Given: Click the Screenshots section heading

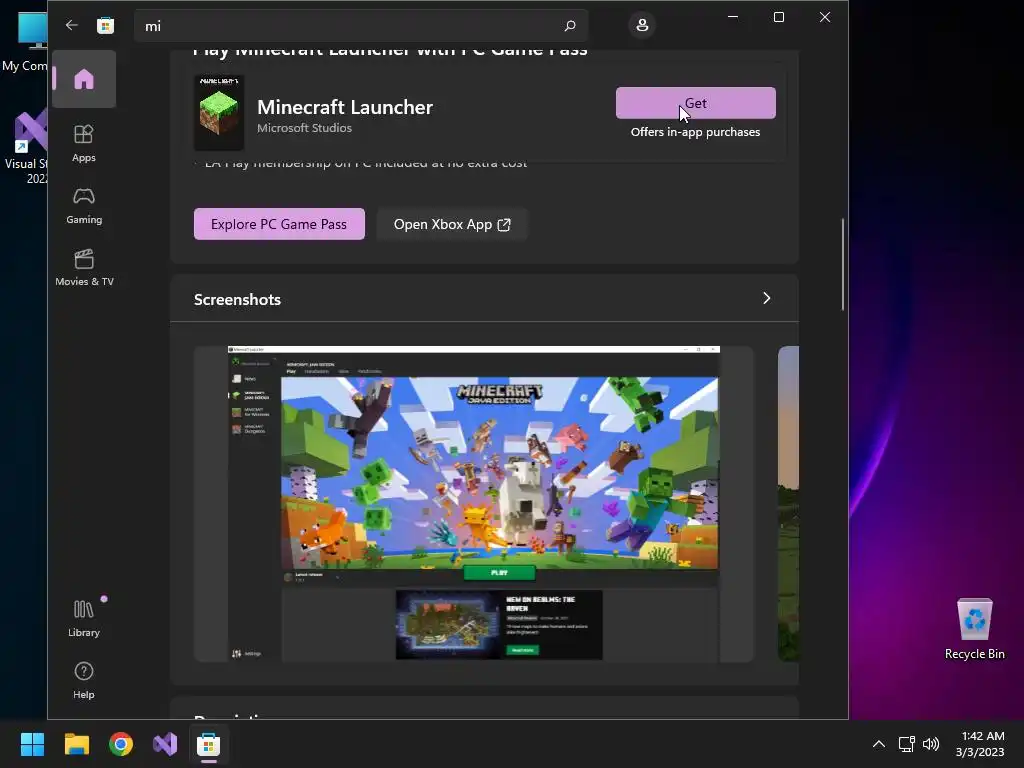Looking at the screenshot, I should point(237,299).
